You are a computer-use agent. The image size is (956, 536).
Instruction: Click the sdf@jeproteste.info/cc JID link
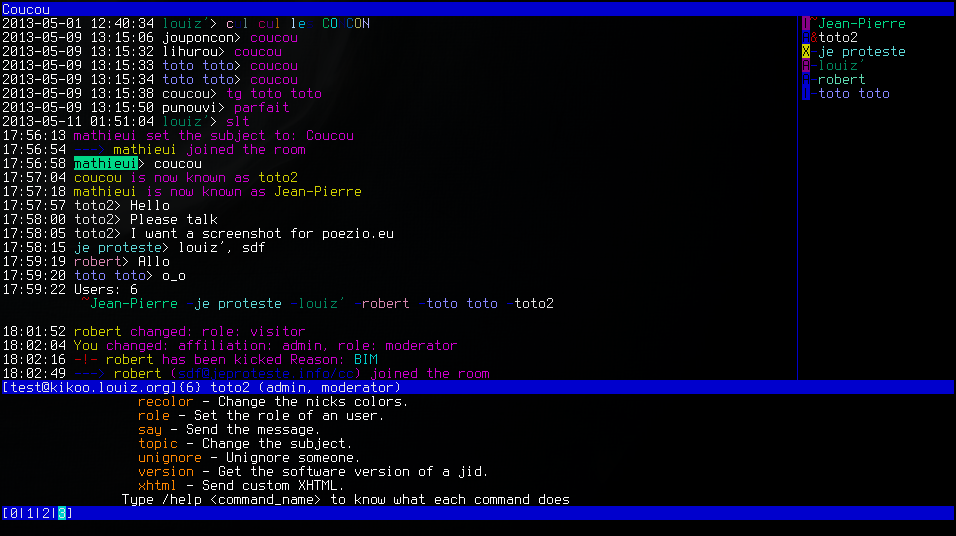265,373
